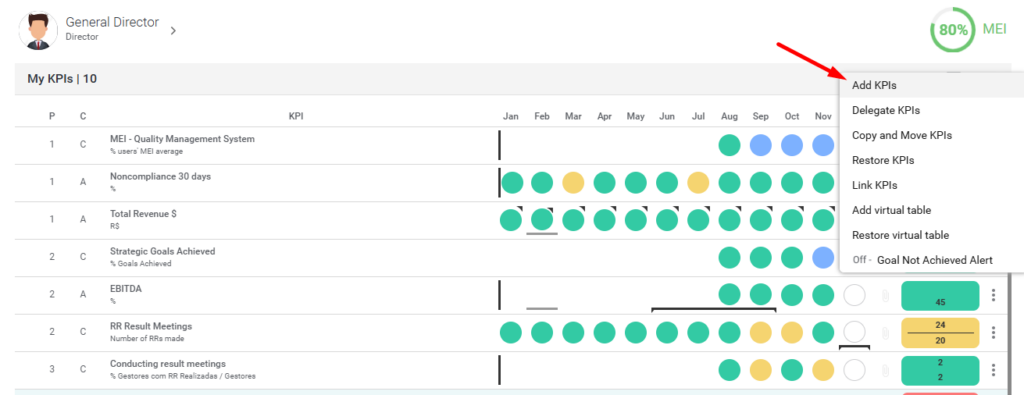Select blue September circle for MEI Quality Management
Image resolution: width=1024 pixels, height=395 pixels.
761,144
